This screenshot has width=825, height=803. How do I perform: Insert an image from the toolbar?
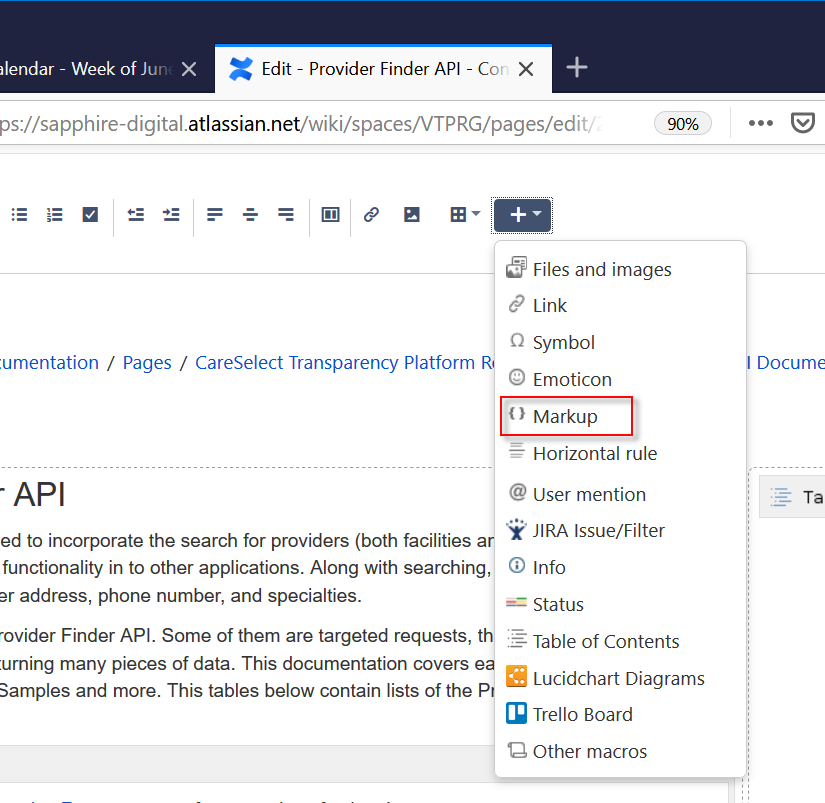(411, 215)
